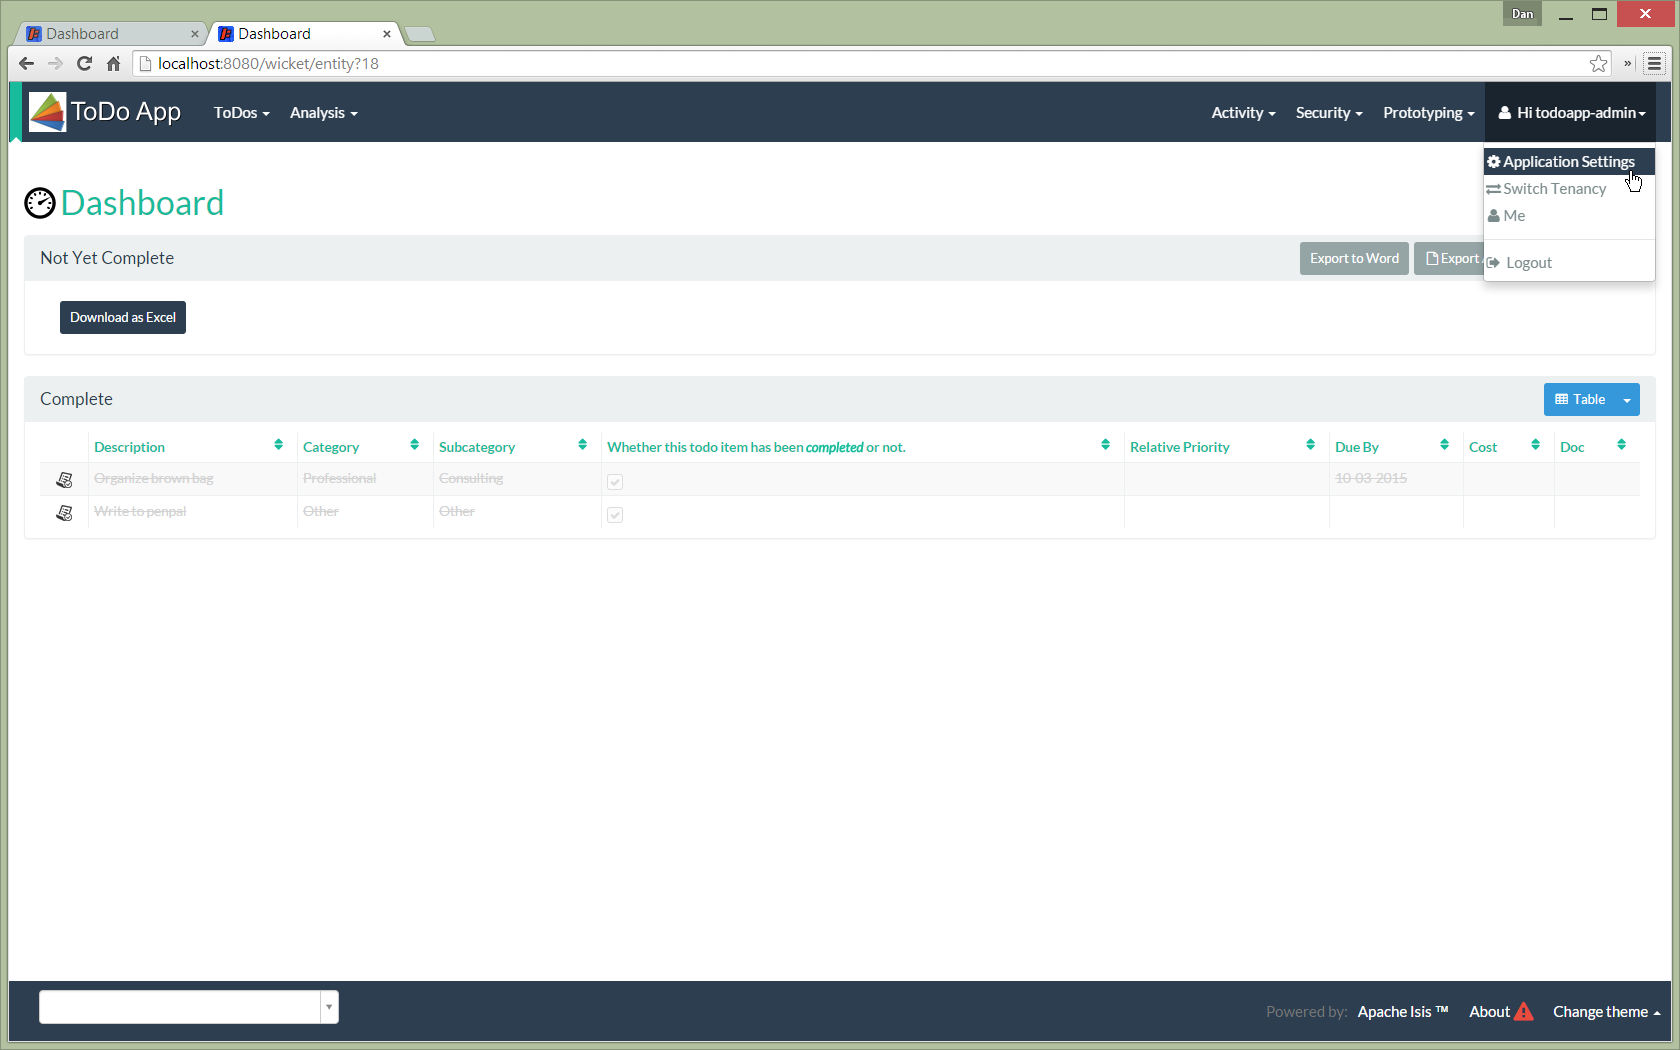1680x1050 pixels.
Task: Select Application Settings from user menu
Action: tap(1568, 162)
